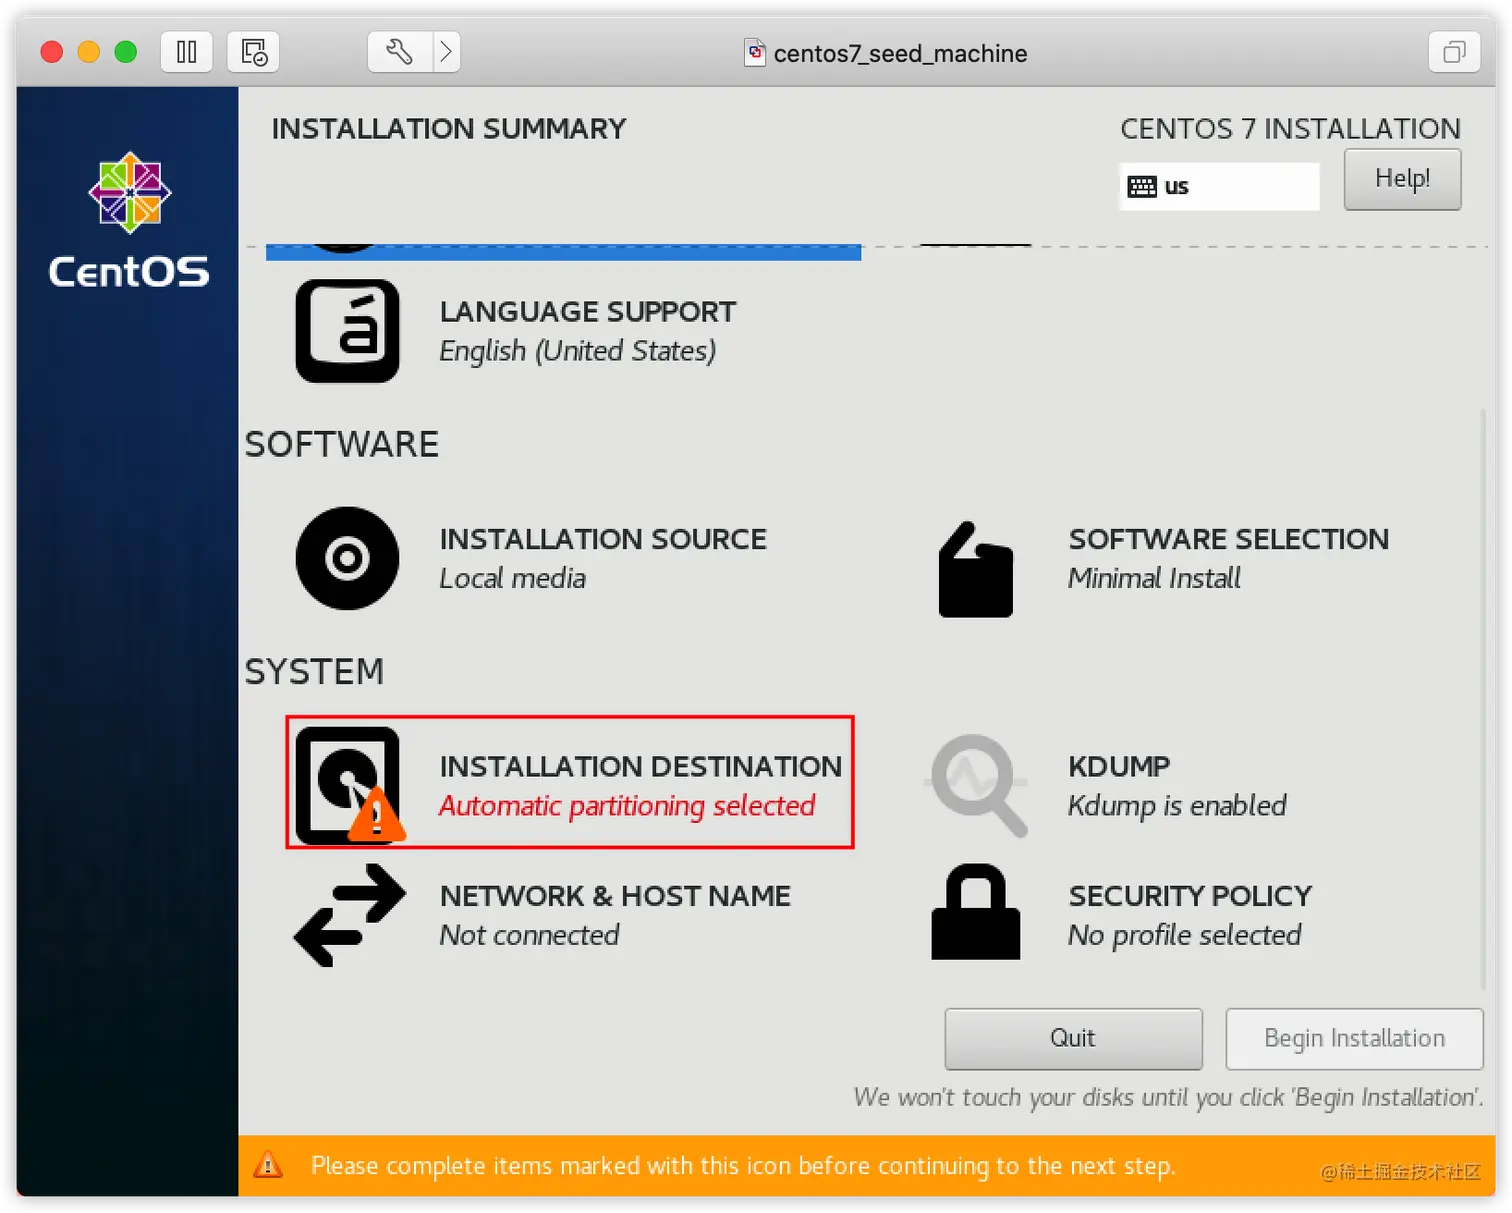Viewport: 1512px width, 1213px height.
Task: Click the CentOS logo in sidebar
Action: 129,221
